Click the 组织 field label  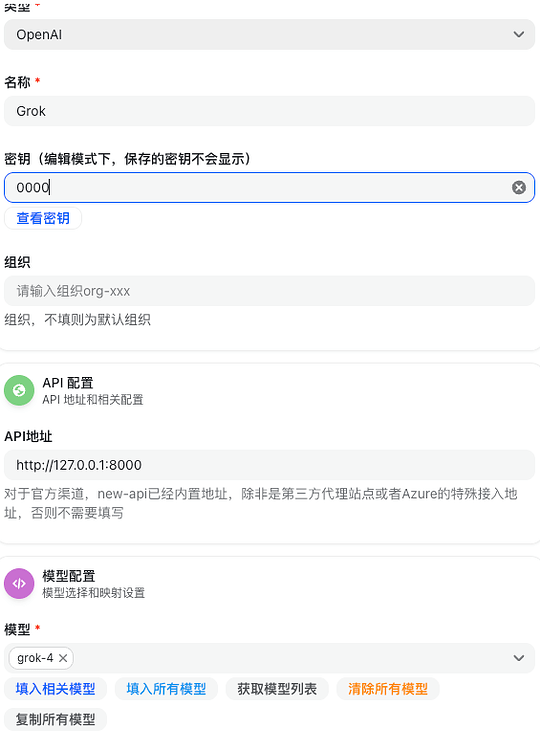tap(18, 262)
